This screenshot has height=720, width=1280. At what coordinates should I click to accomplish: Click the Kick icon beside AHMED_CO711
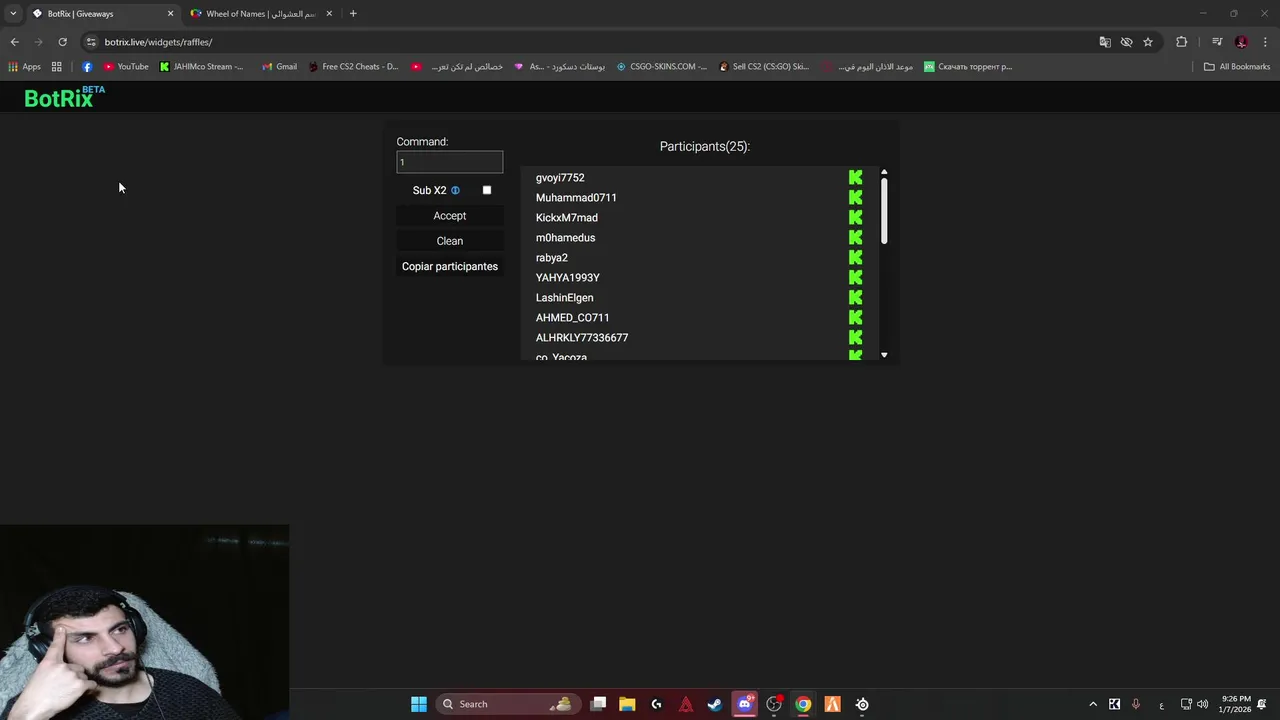pyautogui.click(x=856, y=318)
